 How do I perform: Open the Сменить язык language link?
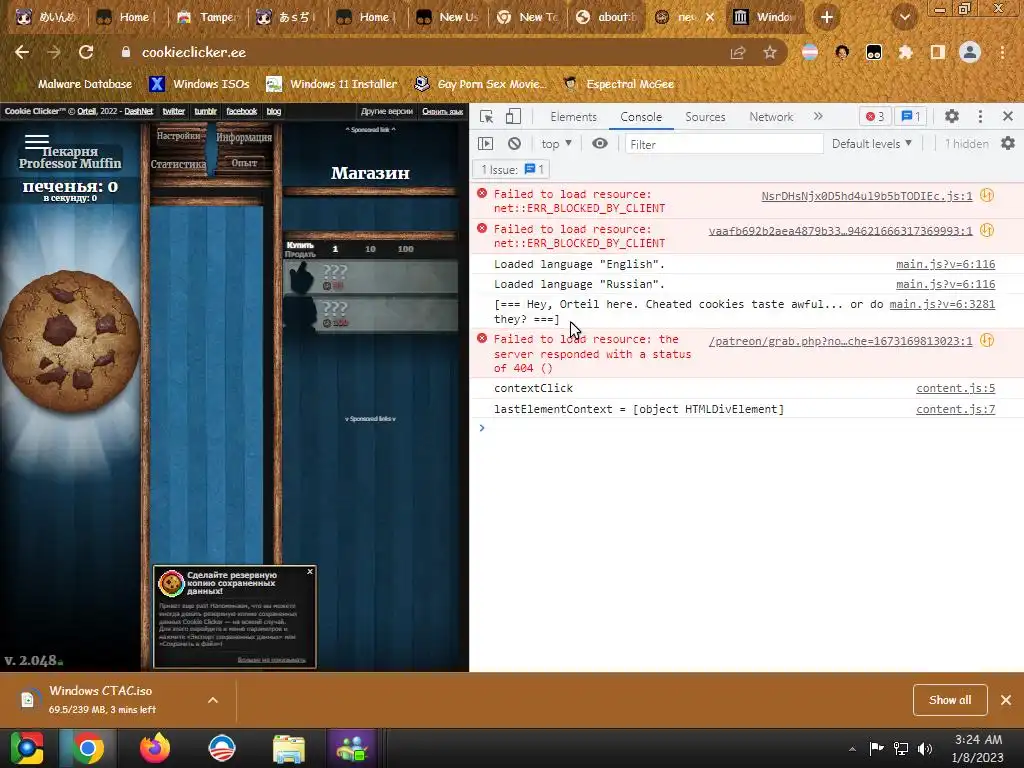pos(442,111)
